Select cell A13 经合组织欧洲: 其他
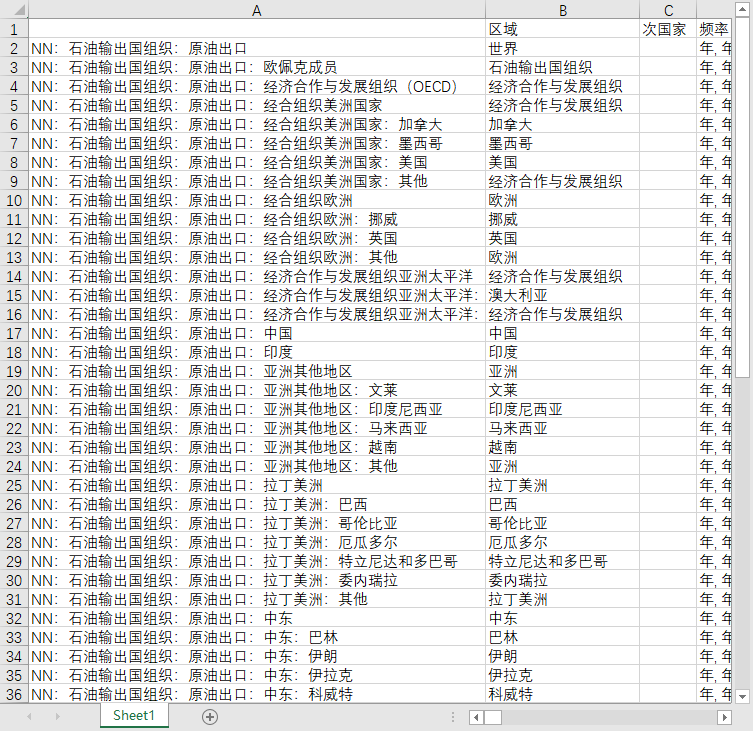The image size is (753, 731). pyautogui.click(x=257, y=257)
